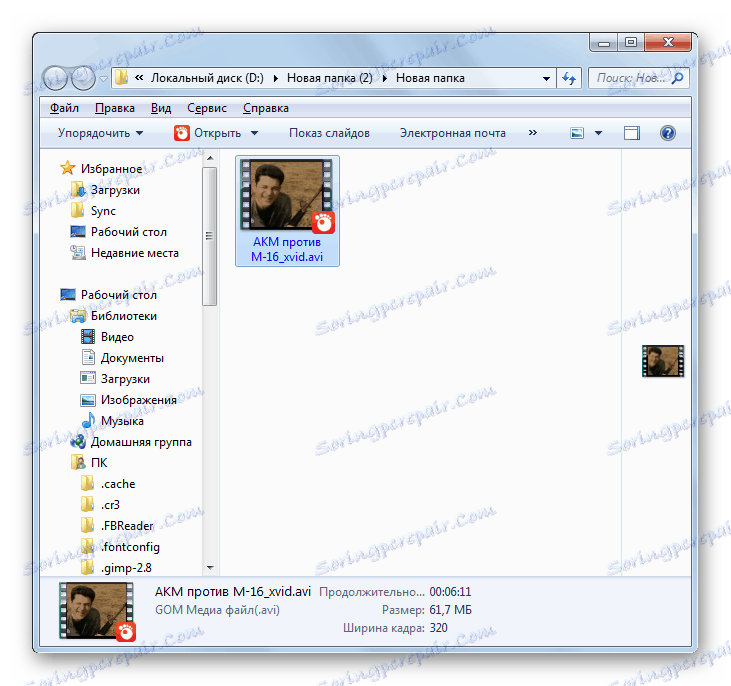Click the refresh button next to the address bar
Viewport: 731px width, 686px height.
(569, 78)
